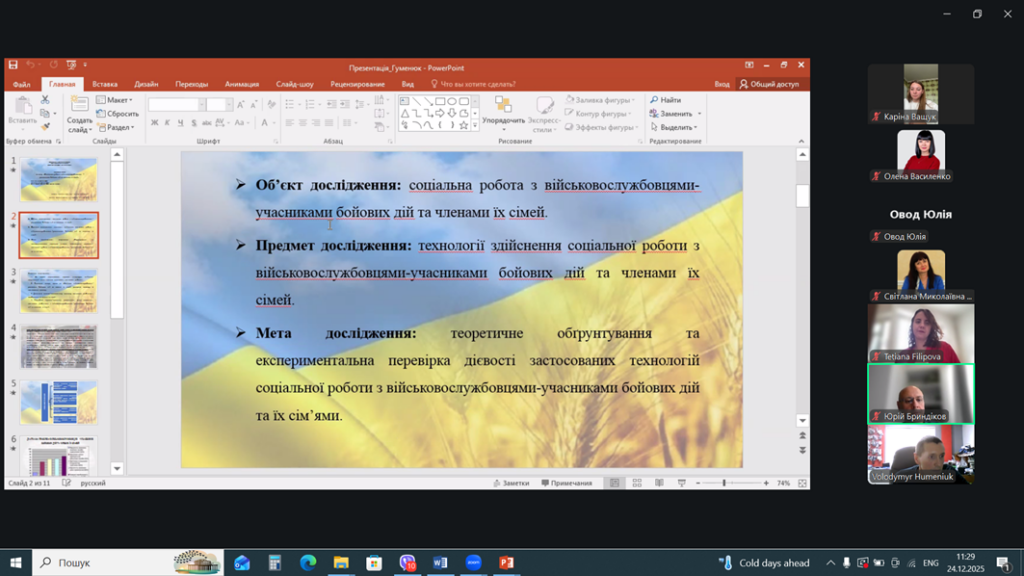The image size is (1024, 576).
Task: Switch to slide sorter view in status bar
Action: pyautogui.click(x=636, y=483)
